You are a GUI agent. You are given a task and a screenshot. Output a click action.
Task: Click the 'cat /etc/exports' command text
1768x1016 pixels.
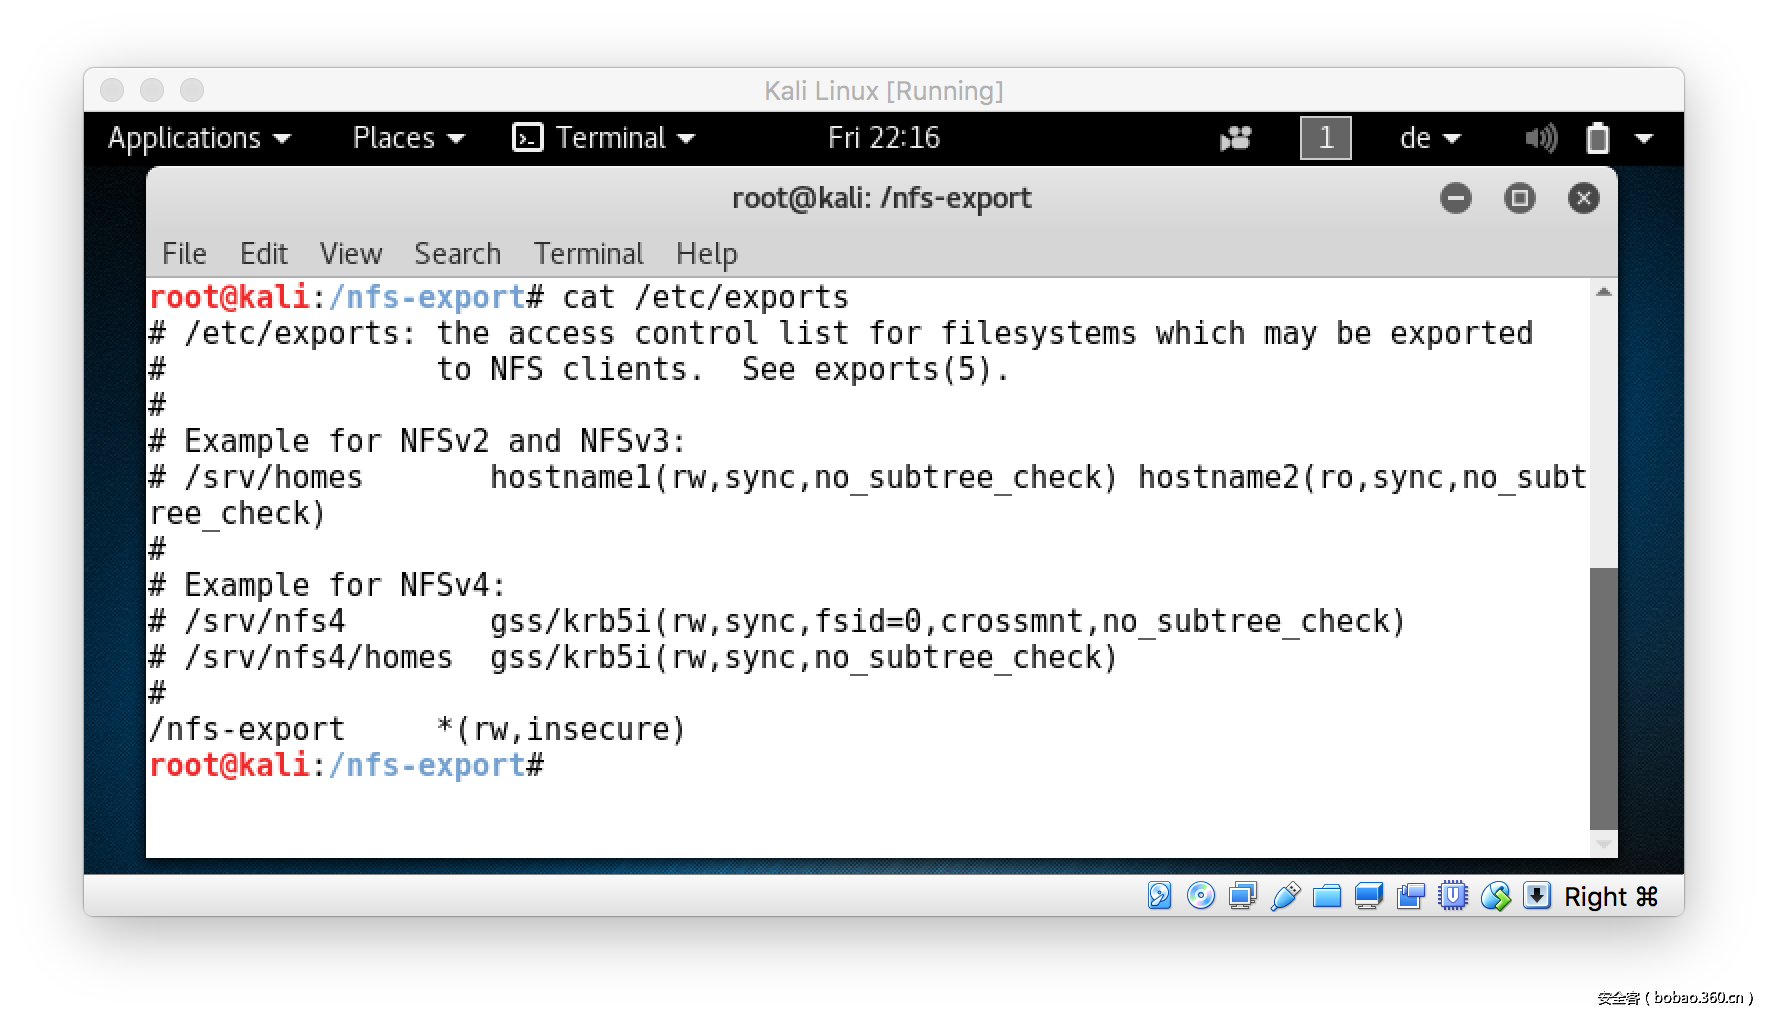click(x=705, y=298)
